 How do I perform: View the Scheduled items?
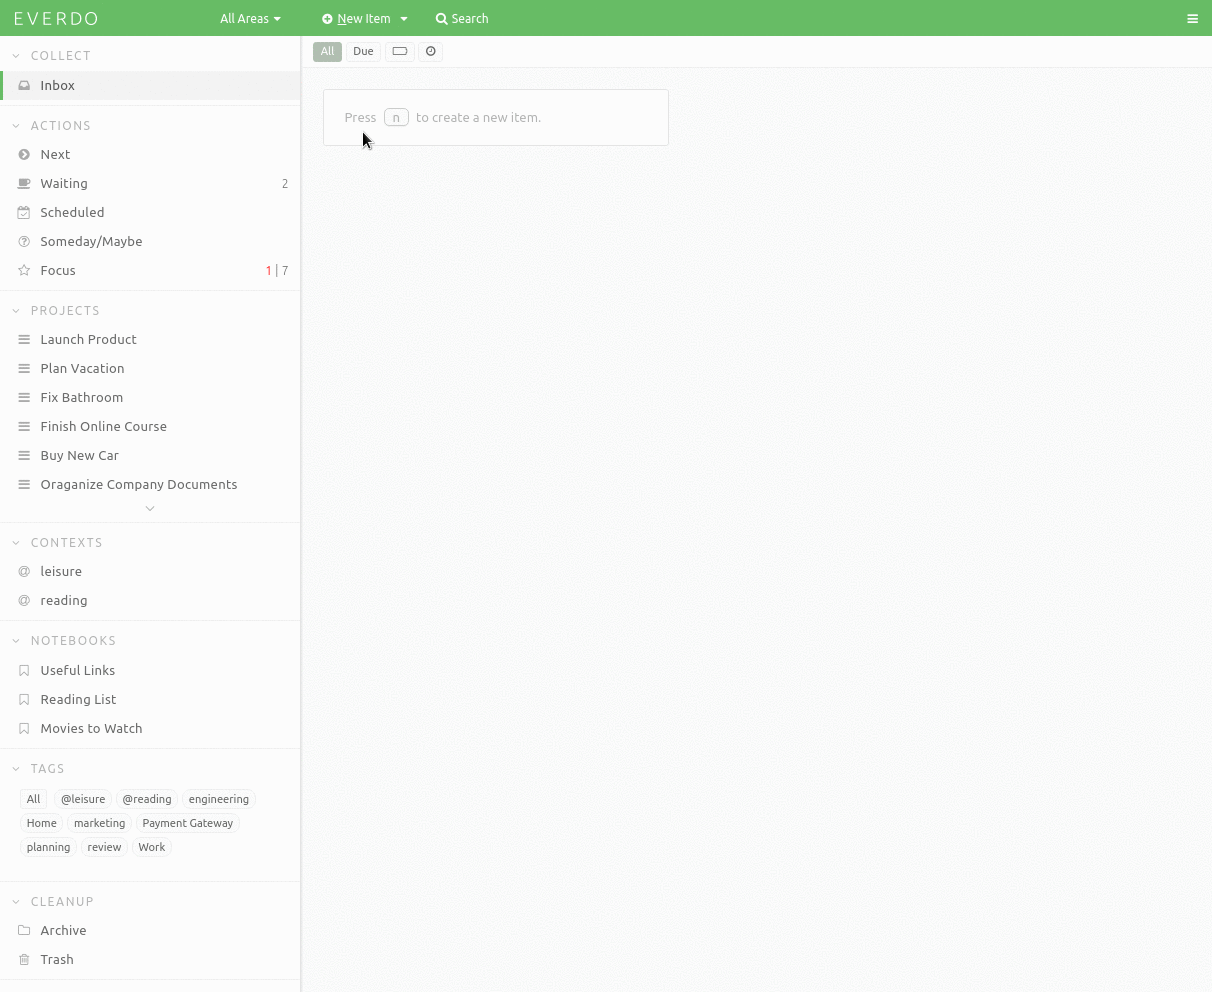click(72, 212)
